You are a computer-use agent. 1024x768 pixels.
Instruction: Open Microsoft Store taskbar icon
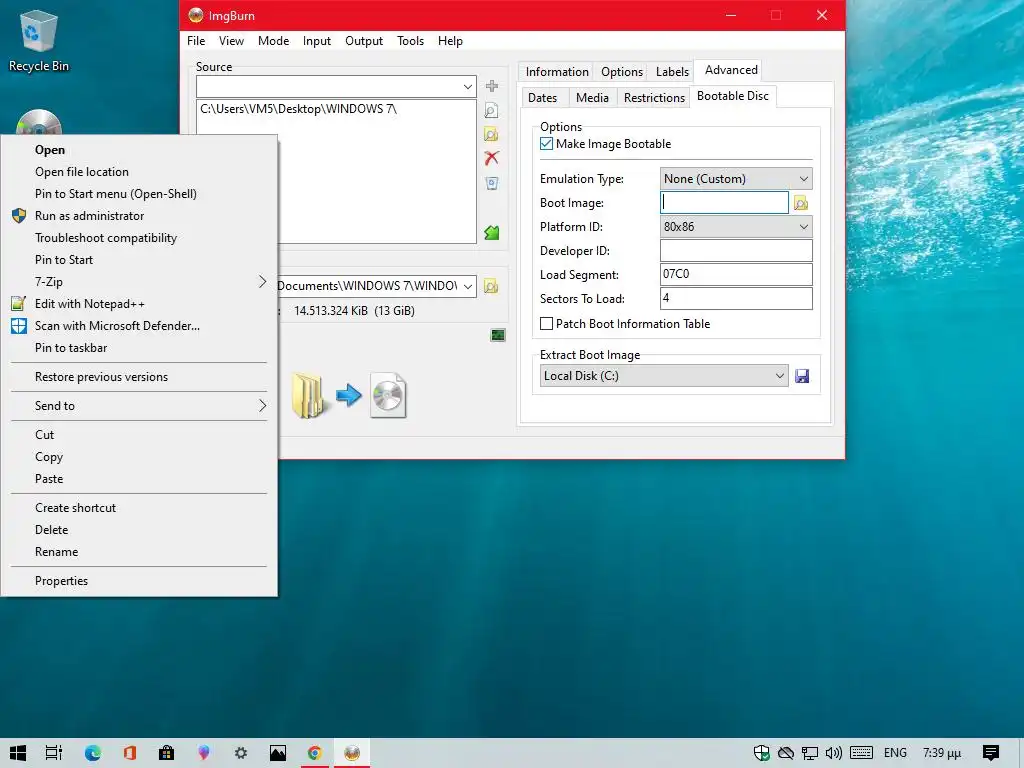point(167,753)
